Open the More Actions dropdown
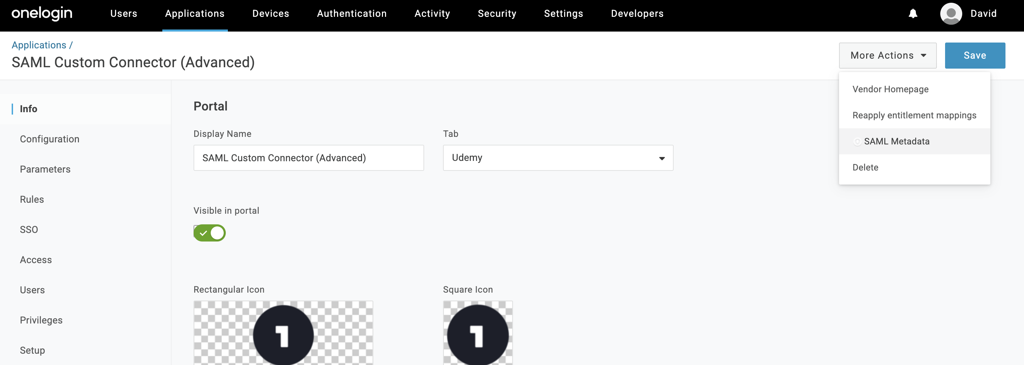Screen dimensions: 1024x365 point(888,56)
